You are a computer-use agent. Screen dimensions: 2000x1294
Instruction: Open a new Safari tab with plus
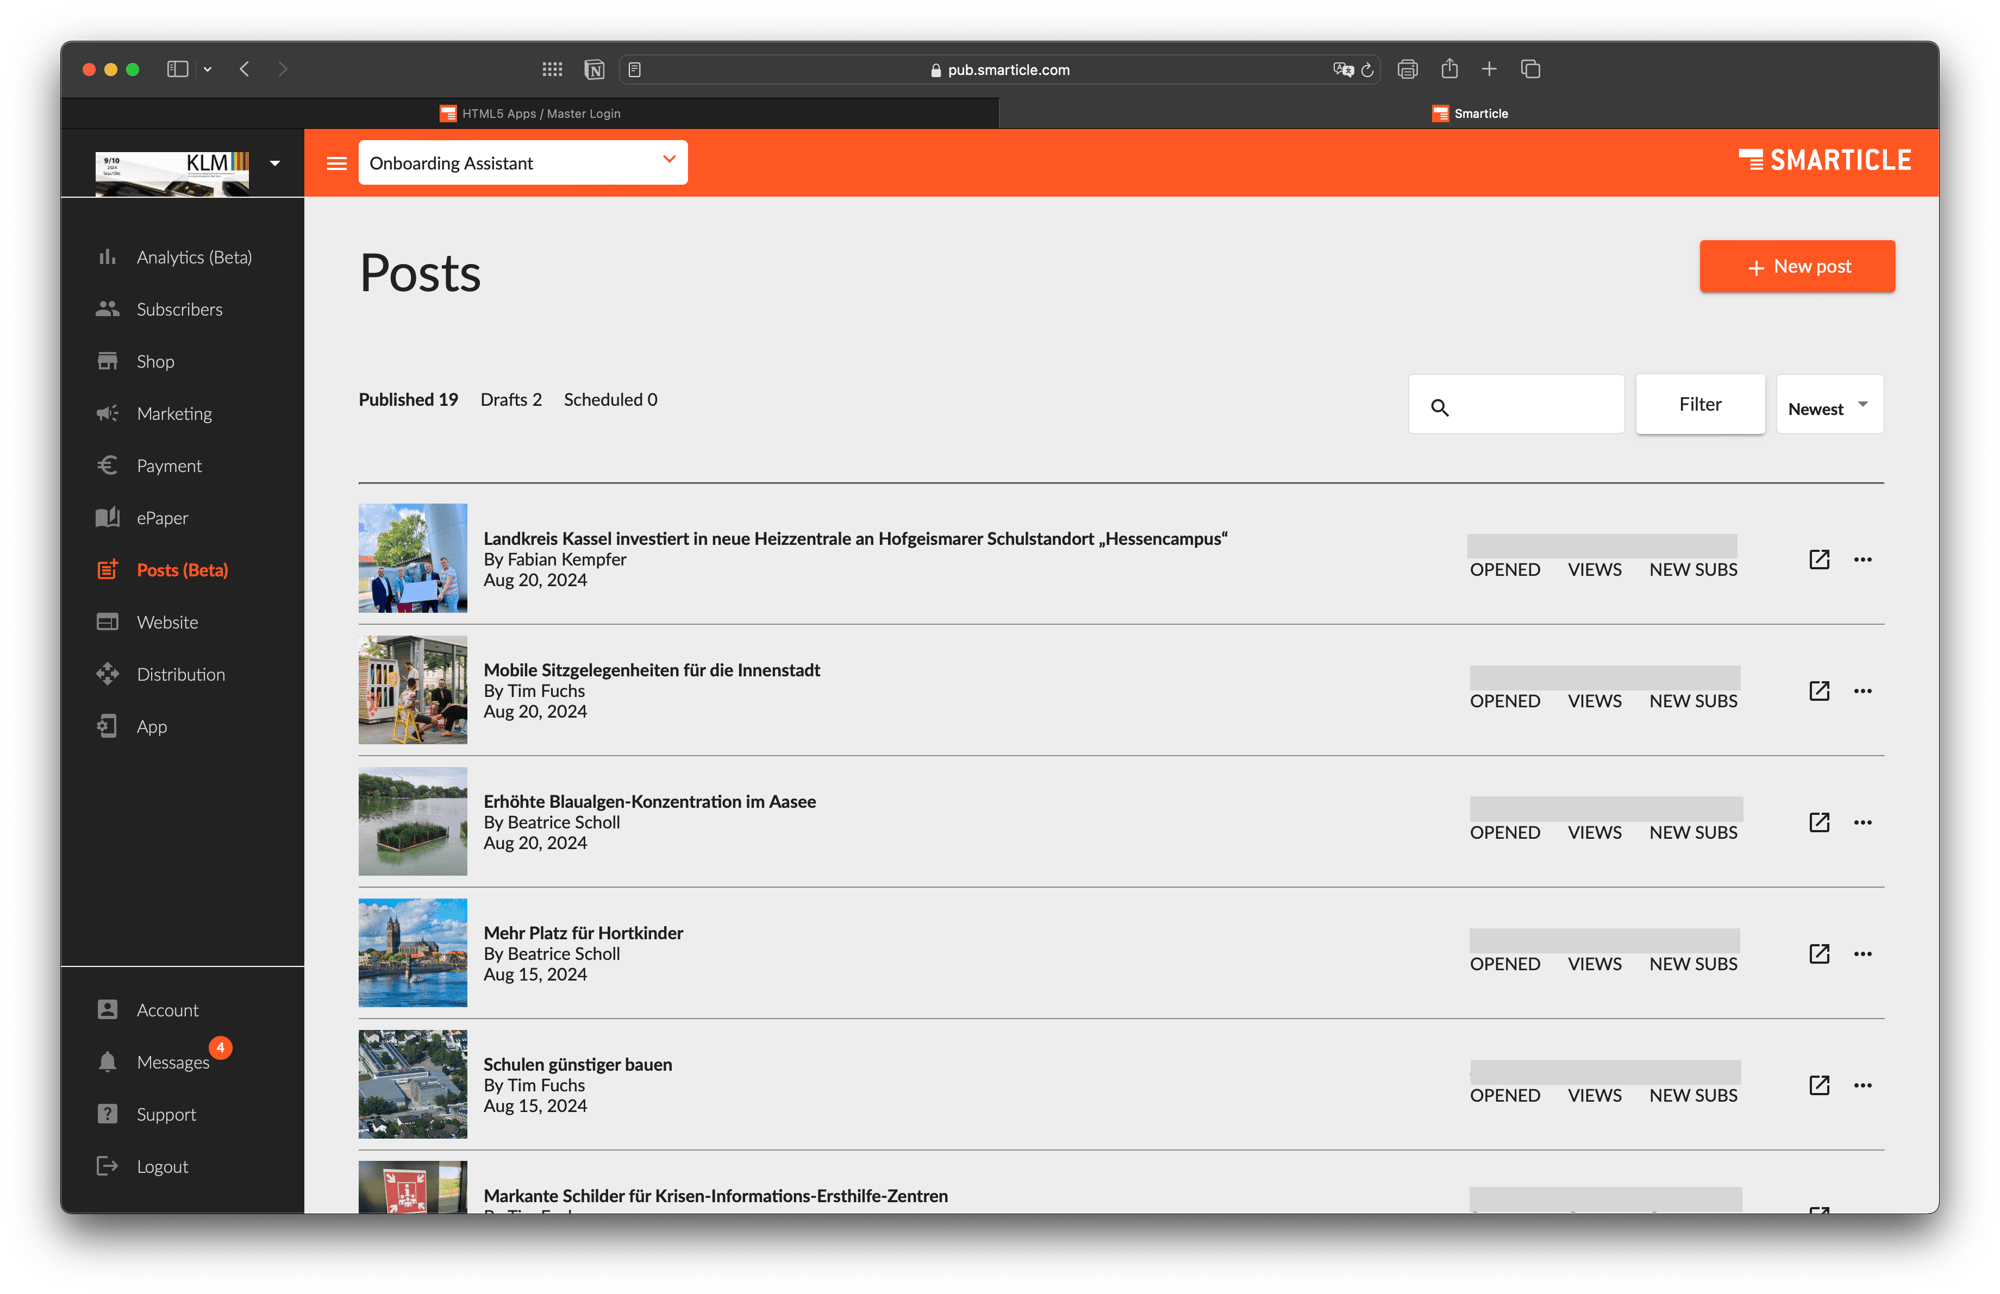[1489, 69]
